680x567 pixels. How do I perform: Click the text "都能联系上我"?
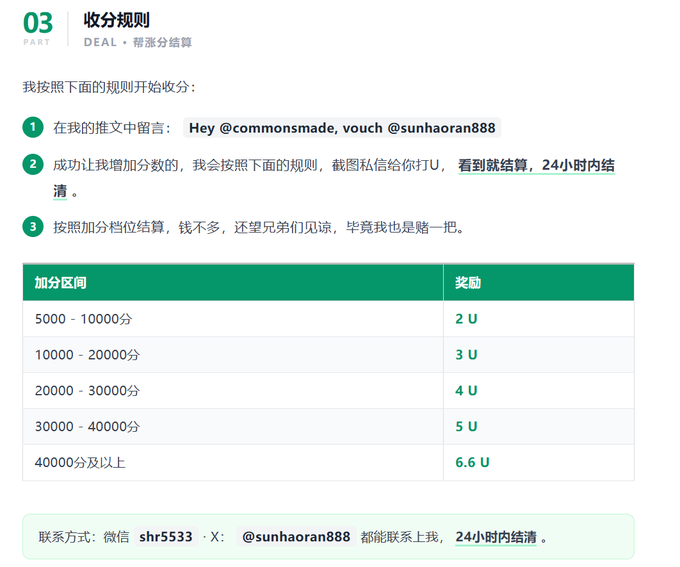pyautogui.click(x=399, y=537)
